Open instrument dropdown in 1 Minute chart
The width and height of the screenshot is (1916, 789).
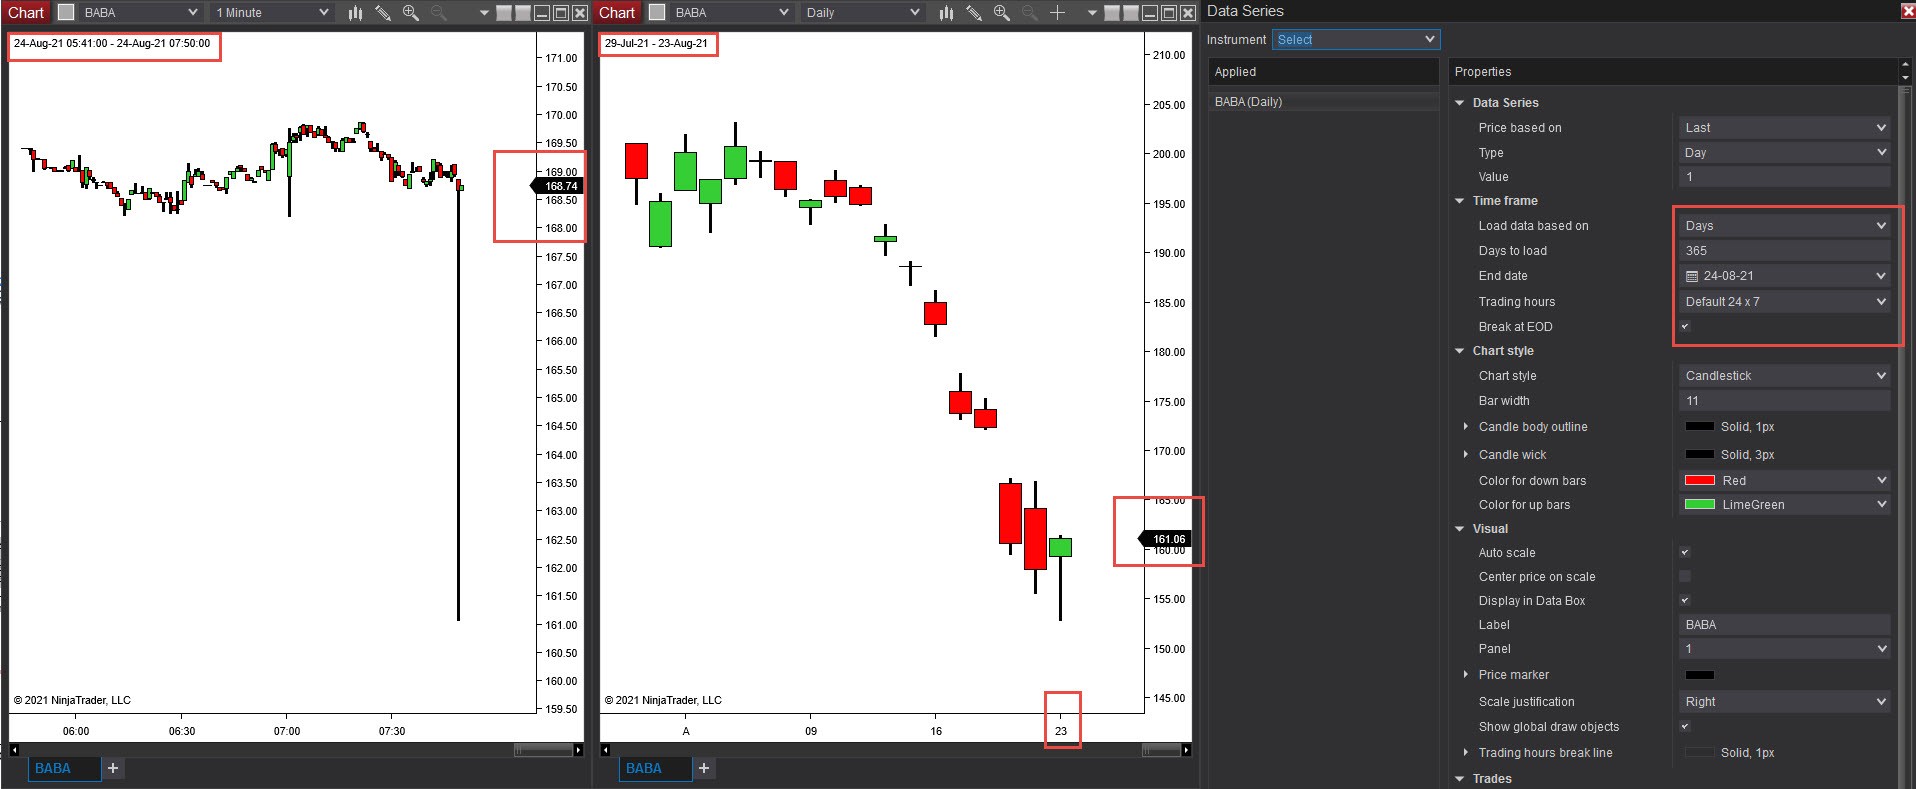pyautogui.click(x=140, y=13)
